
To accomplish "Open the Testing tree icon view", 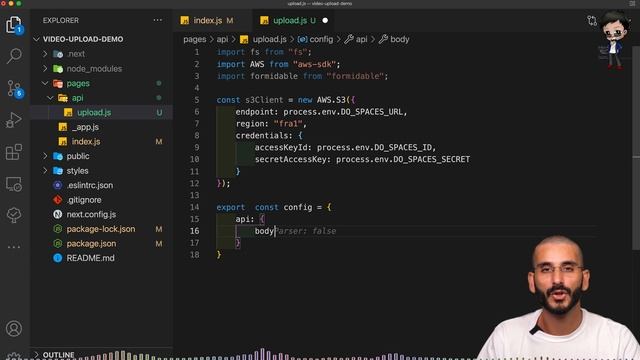I will pyautogui.click(x=14, y=215).
